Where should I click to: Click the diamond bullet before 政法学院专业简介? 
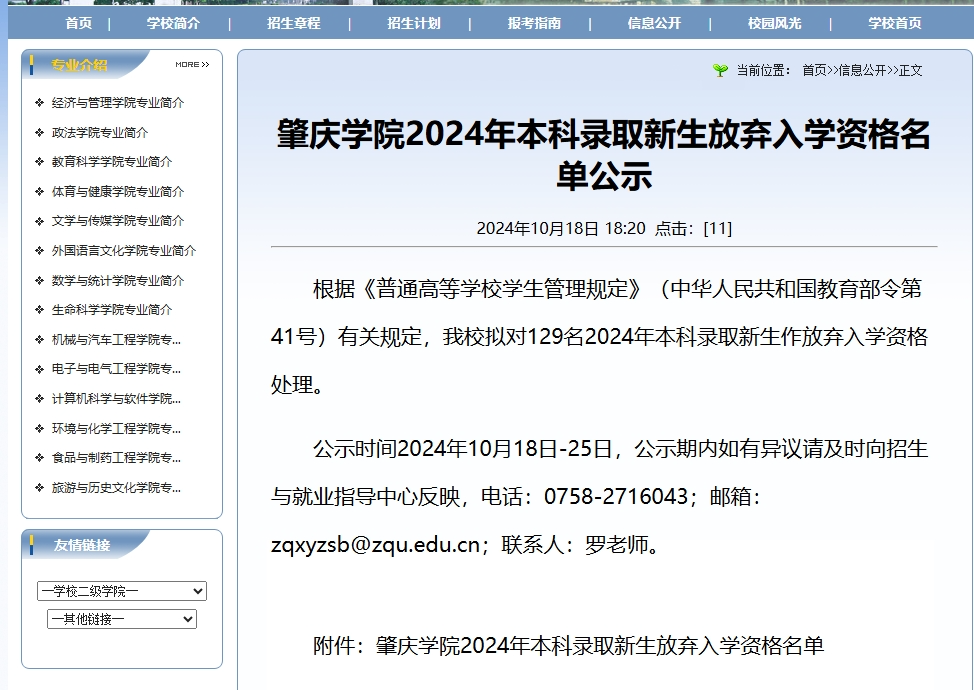coord(40,132)
